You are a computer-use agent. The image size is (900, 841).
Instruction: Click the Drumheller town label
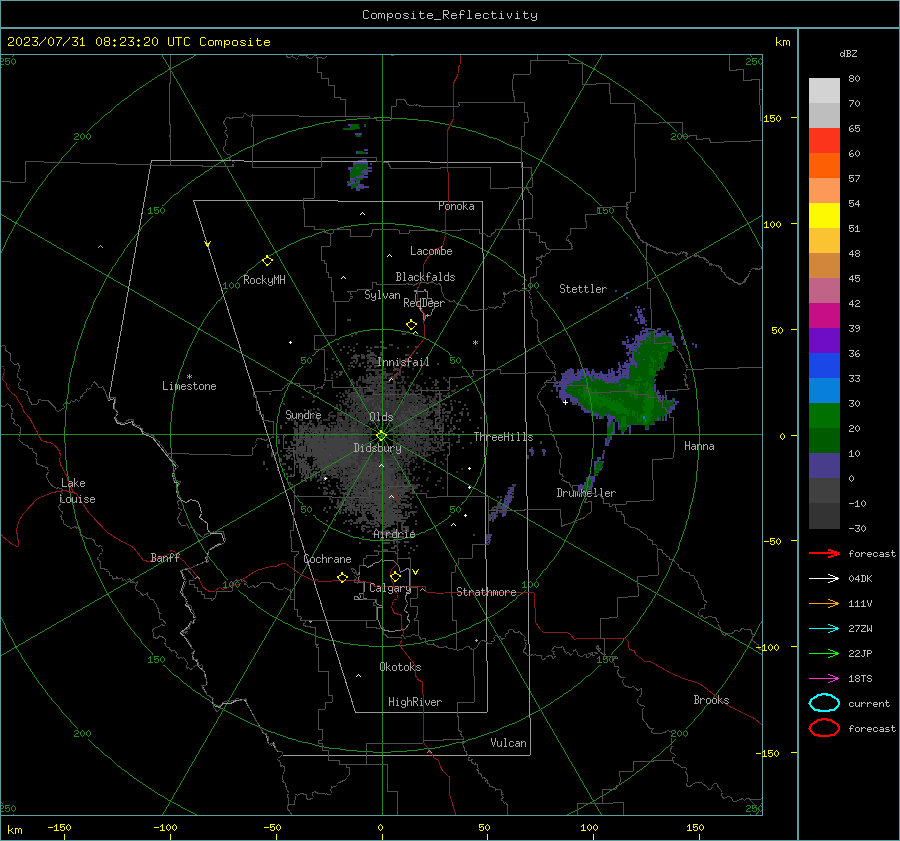coord(586,493)
